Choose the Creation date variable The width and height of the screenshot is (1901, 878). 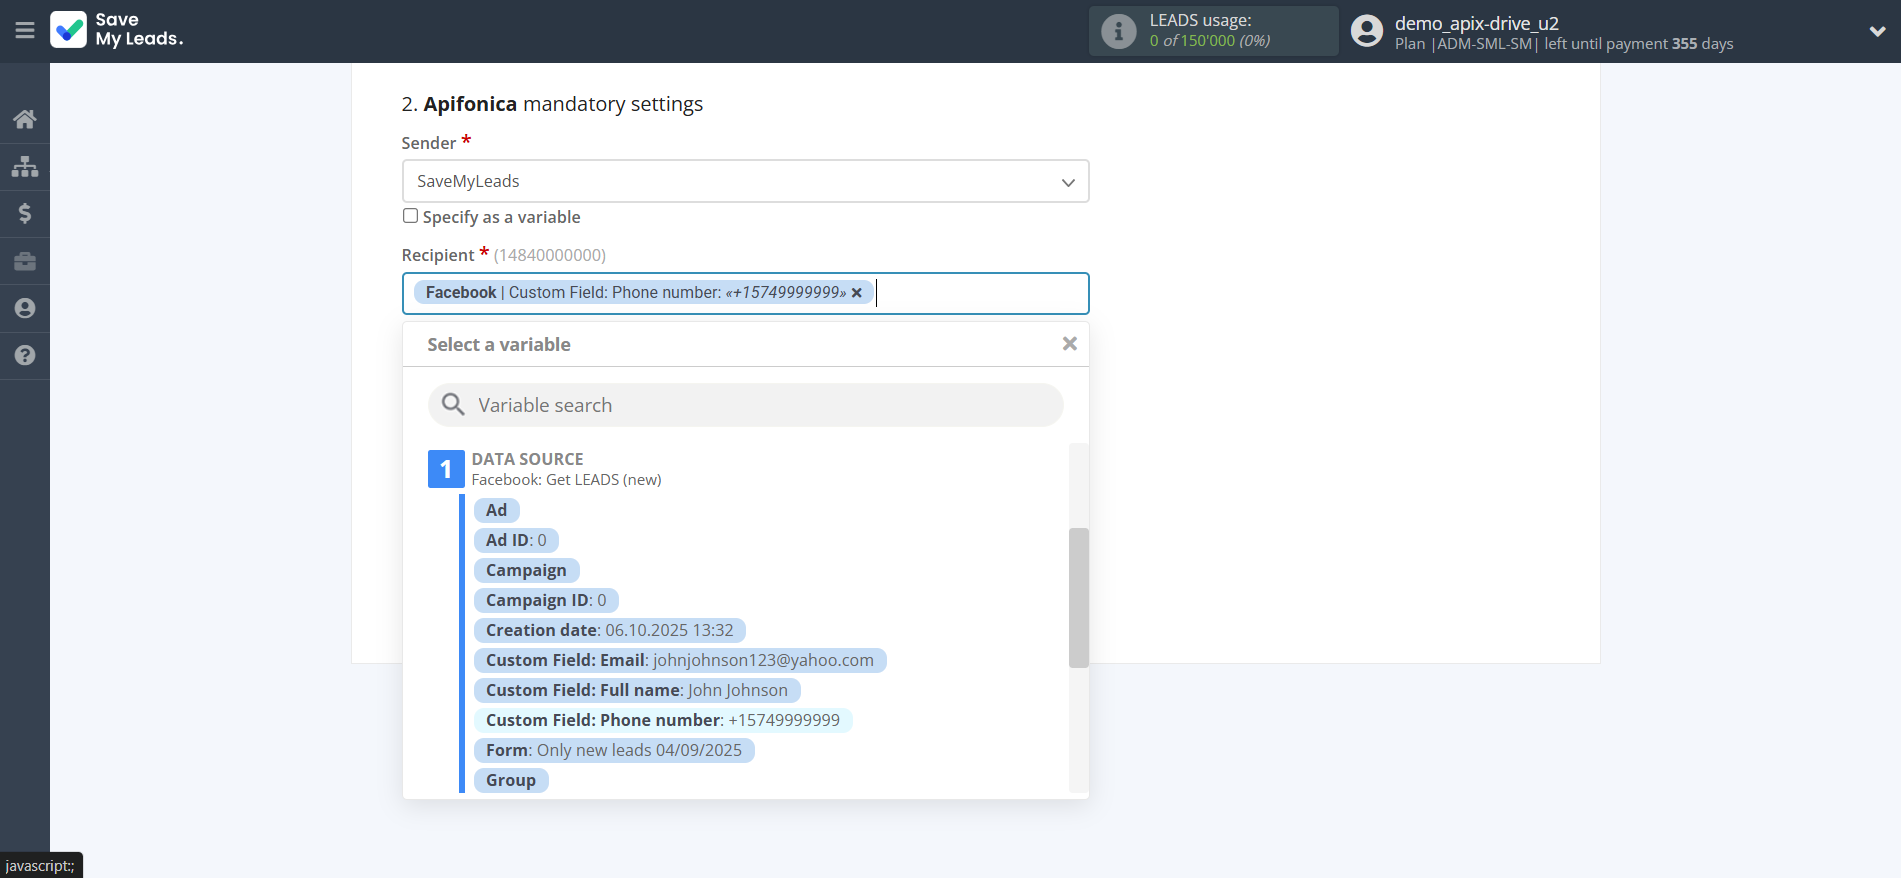coord(609,630)
